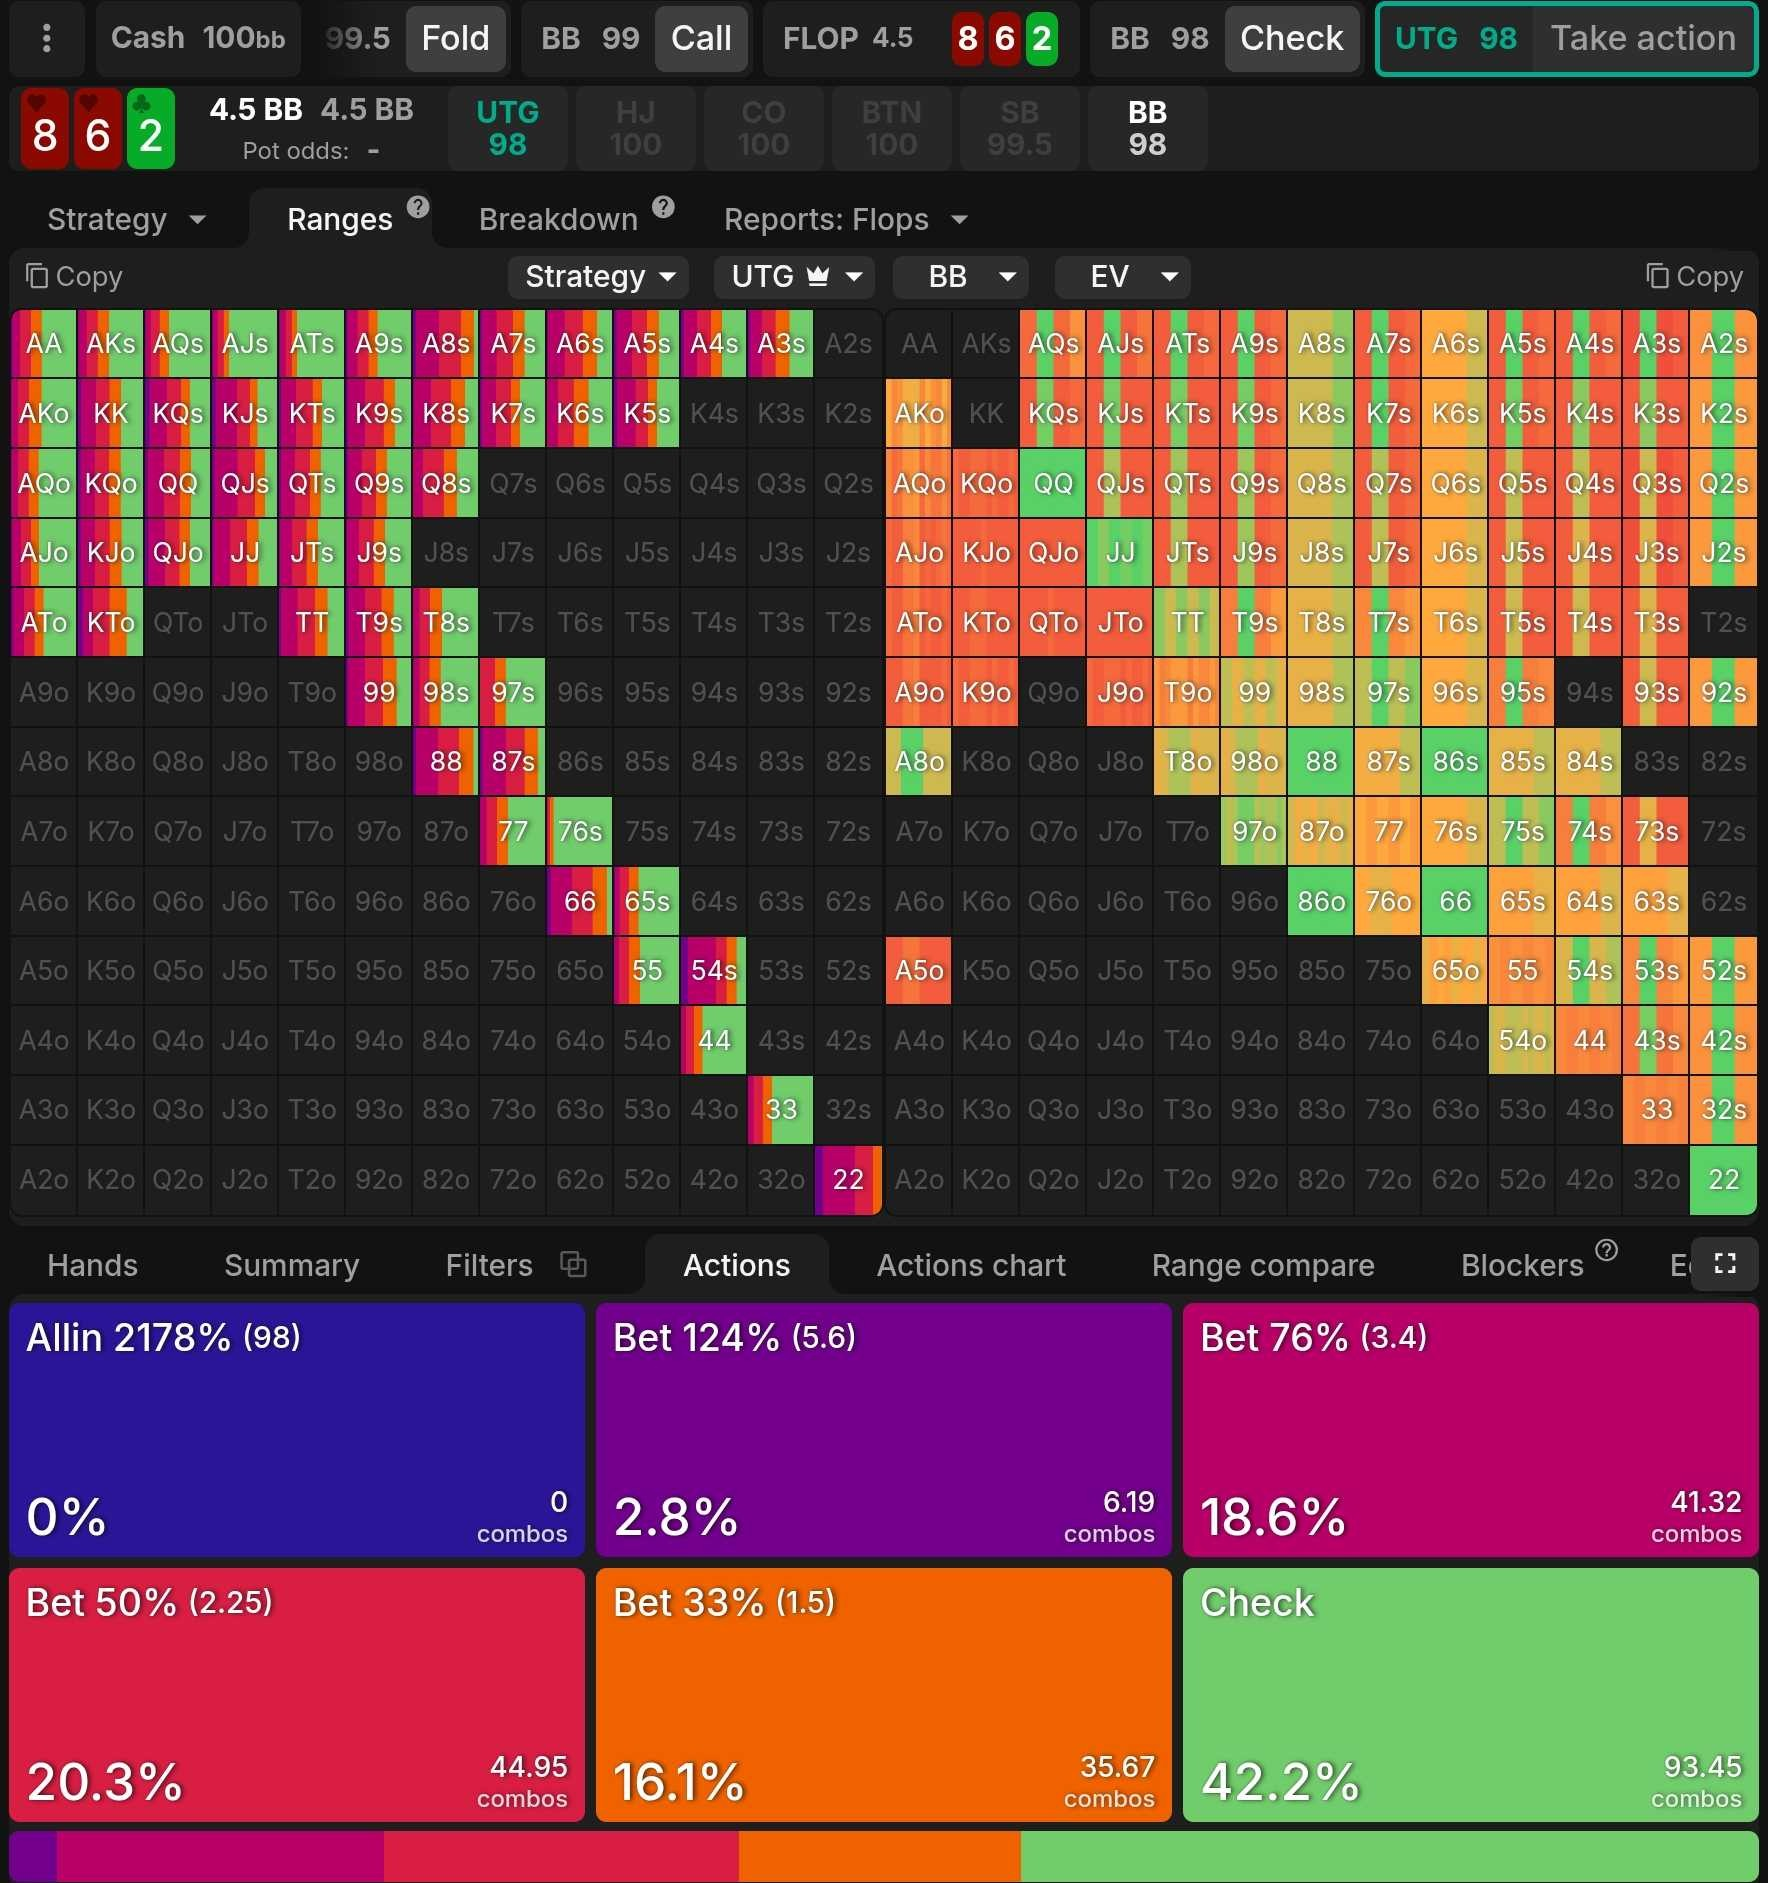
Task: Click the Blockers help icon
Action: pyautogui.click(x=1606, y=1250)
